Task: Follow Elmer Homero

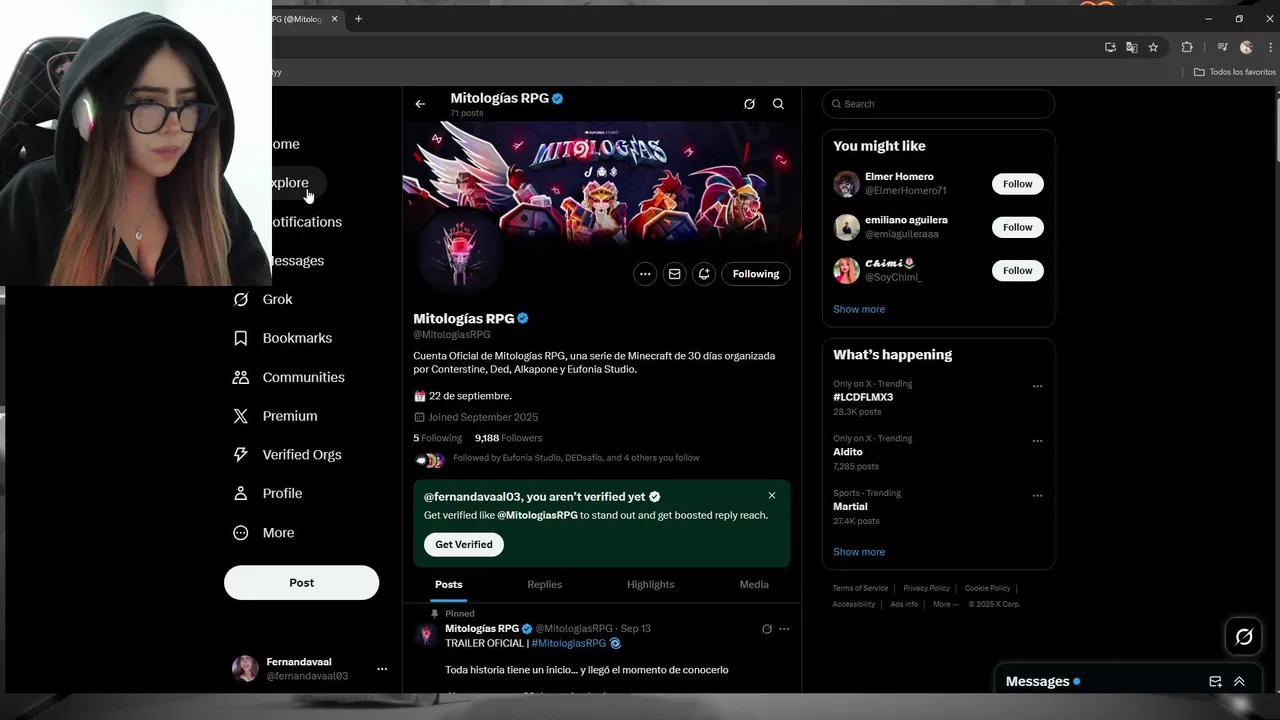Action: (x=1018, y=184)
